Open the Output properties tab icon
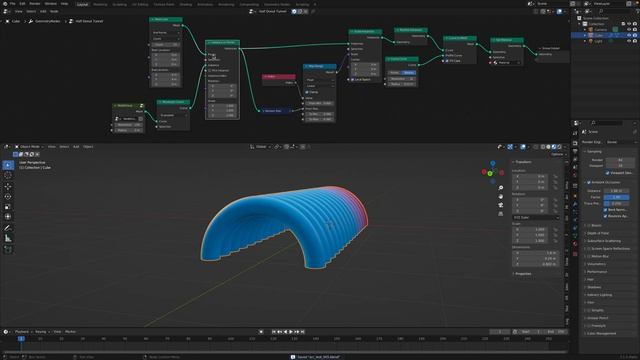Viewport: 640px width, 360px height. [575, 151]
